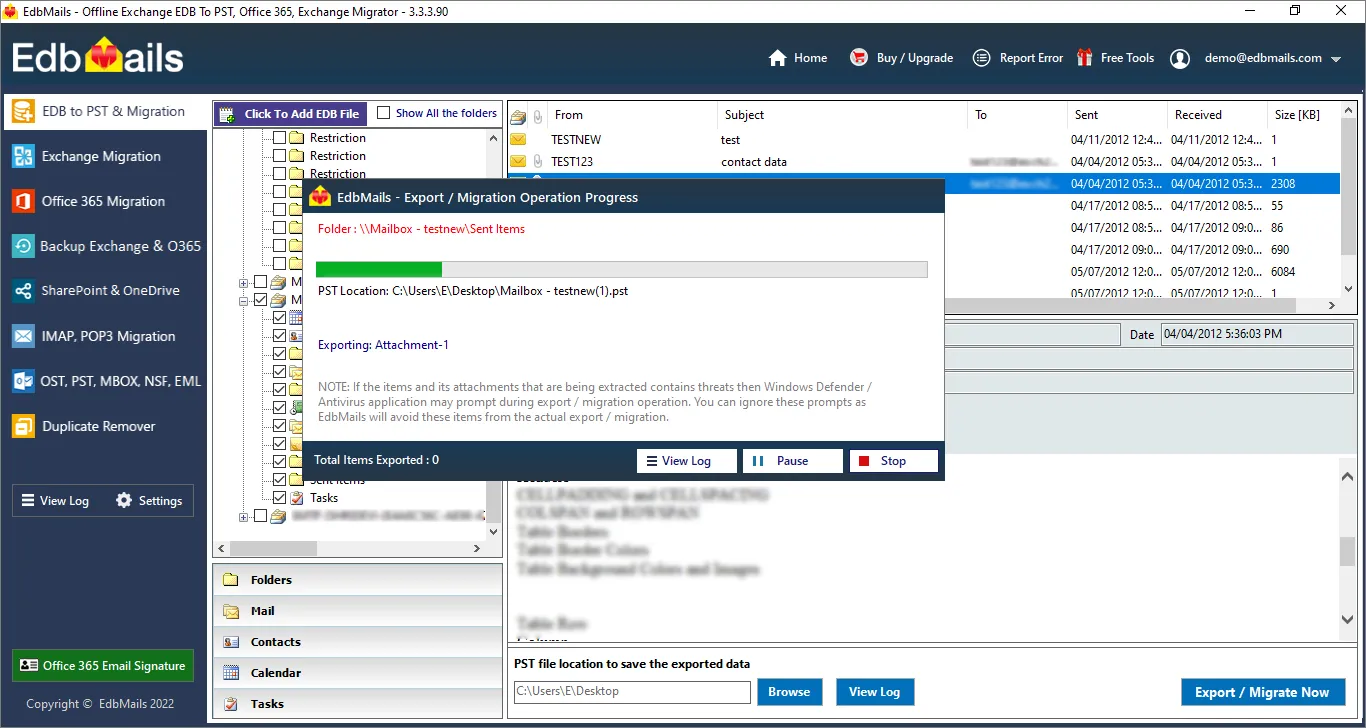1366x728 pixels.
Task: Open View Log in the left sidebar
Action: (x=55, y=500)
